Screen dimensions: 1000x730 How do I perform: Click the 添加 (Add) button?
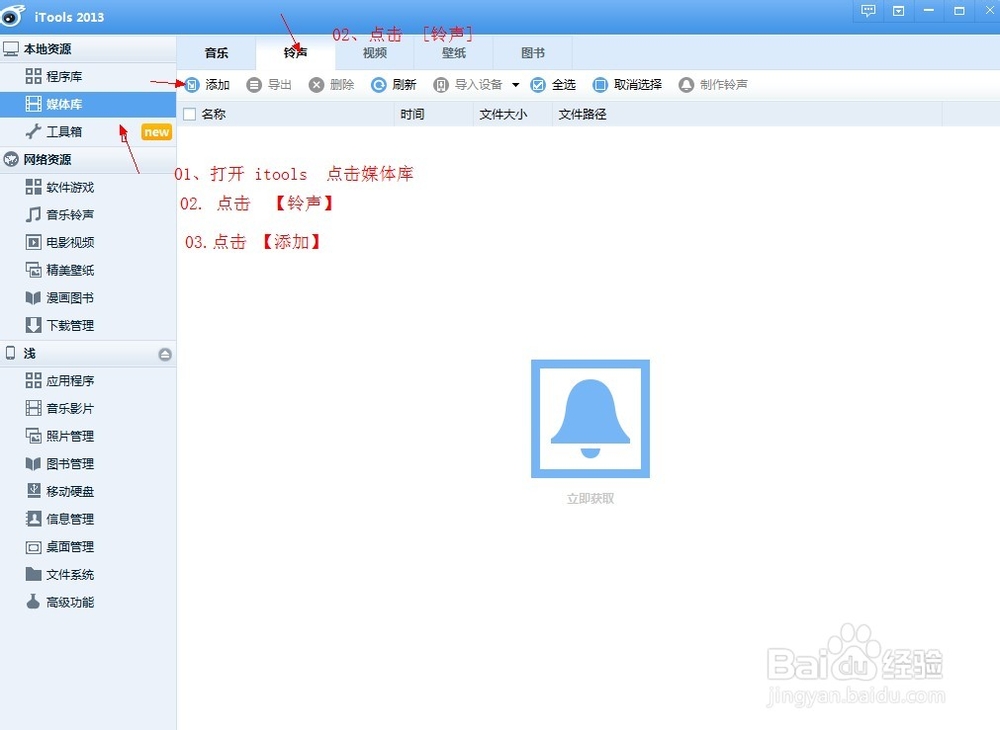coord(206,85)
